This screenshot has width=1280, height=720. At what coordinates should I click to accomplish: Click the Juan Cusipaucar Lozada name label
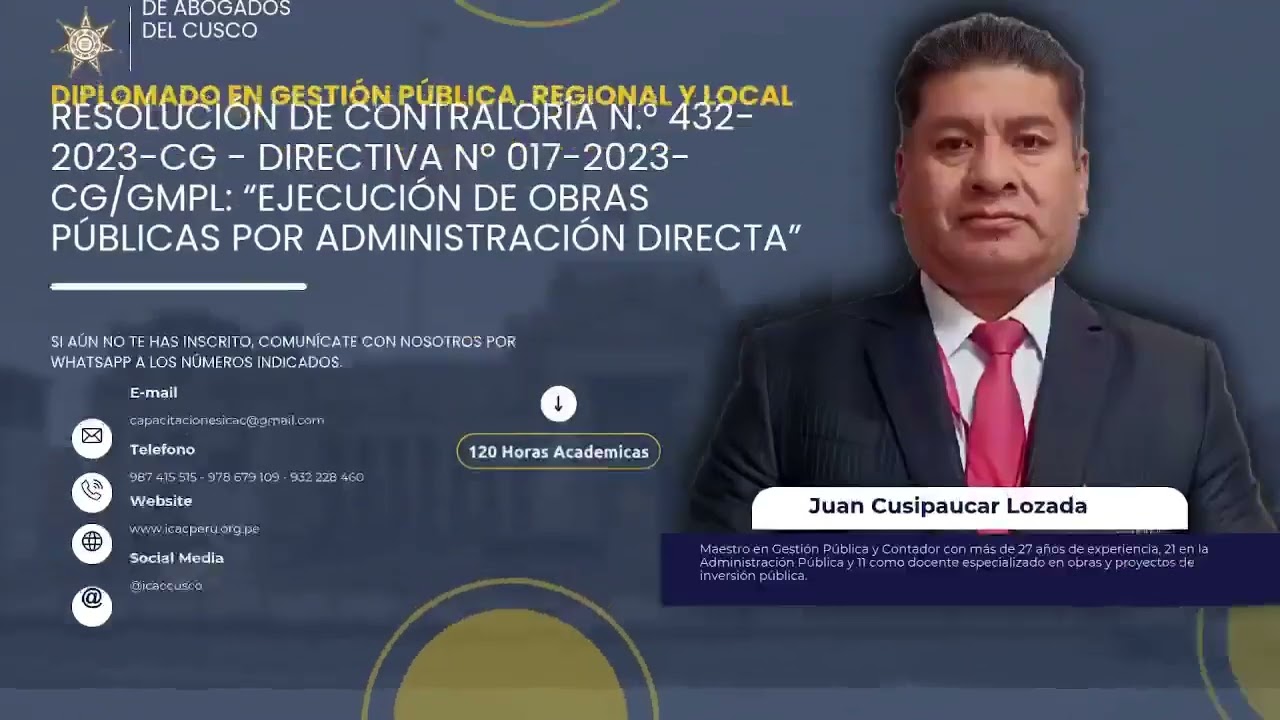point(947,506)
